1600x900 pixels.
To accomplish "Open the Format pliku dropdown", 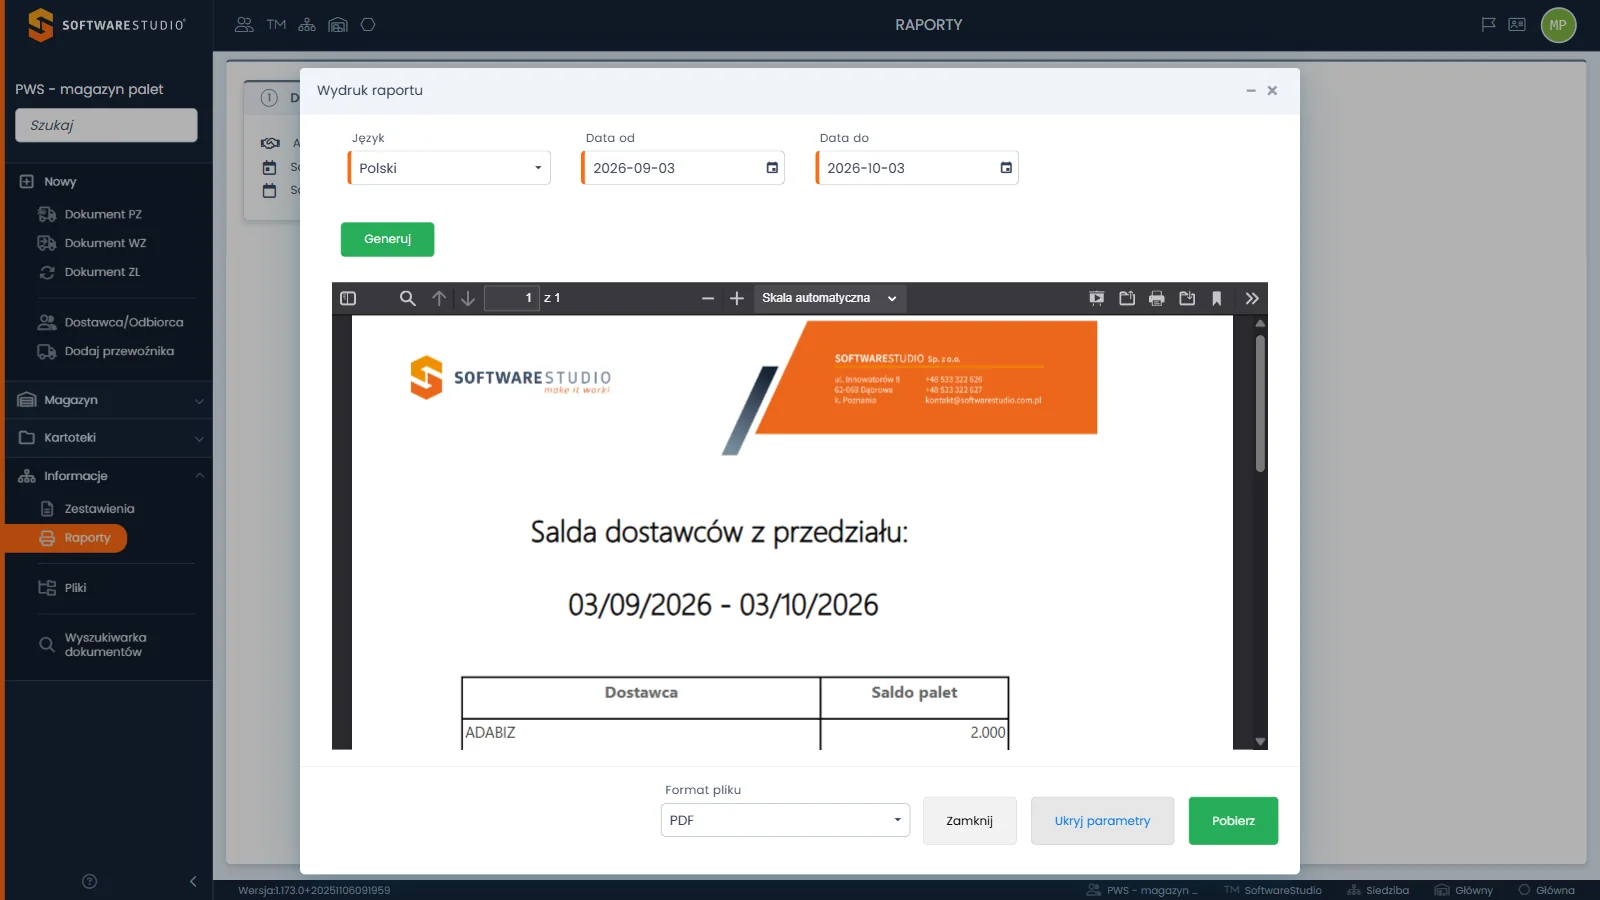I will [785, 820].
